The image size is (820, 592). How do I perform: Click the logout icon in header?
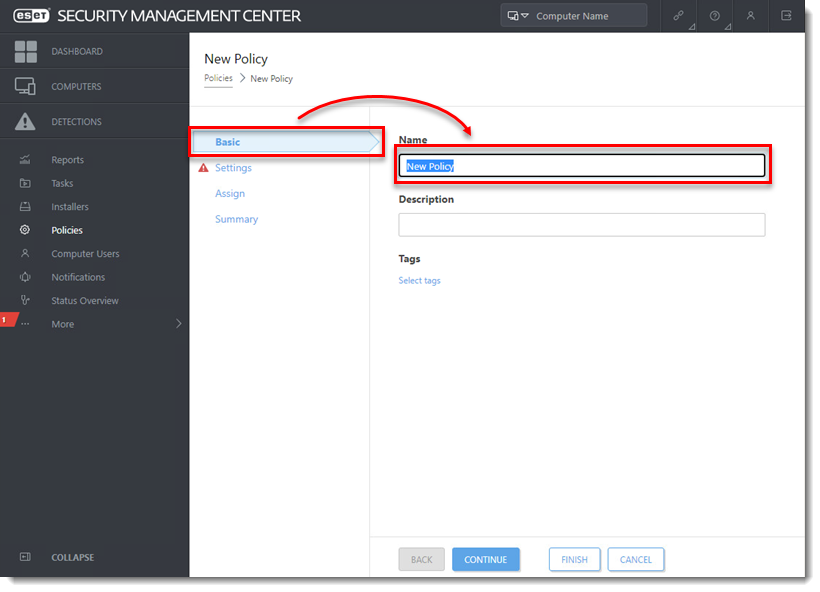tap(786, 16)
